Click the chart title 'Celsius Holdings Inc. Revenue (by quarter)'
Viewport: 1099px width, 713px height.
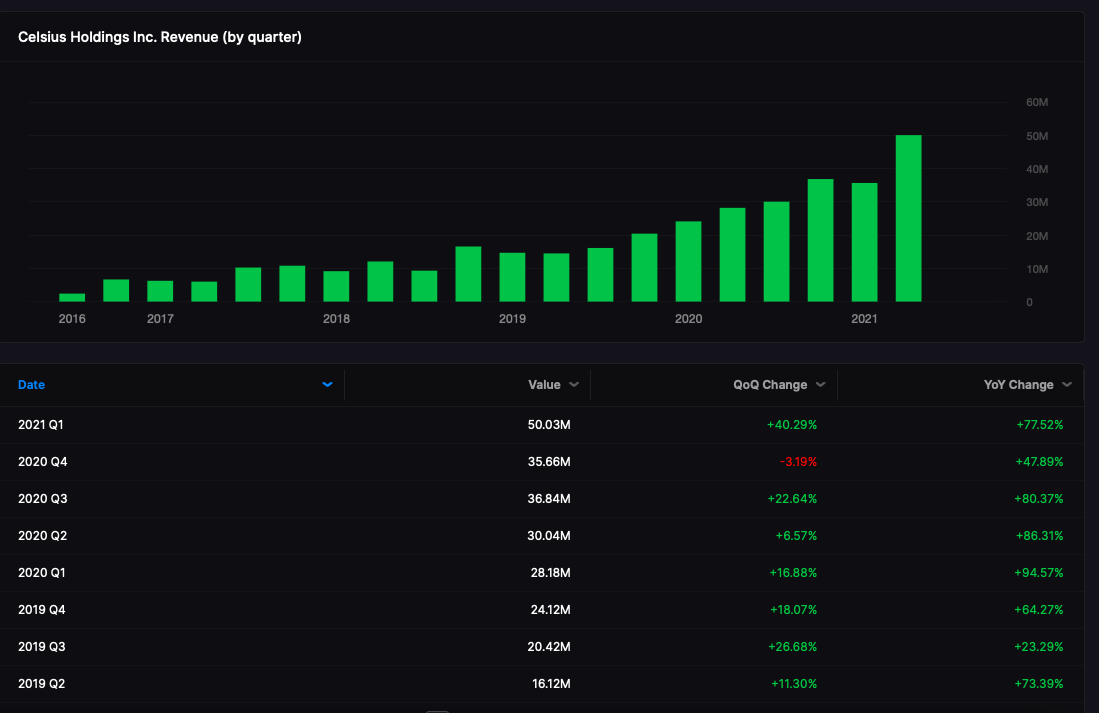[x=160, y=37]
